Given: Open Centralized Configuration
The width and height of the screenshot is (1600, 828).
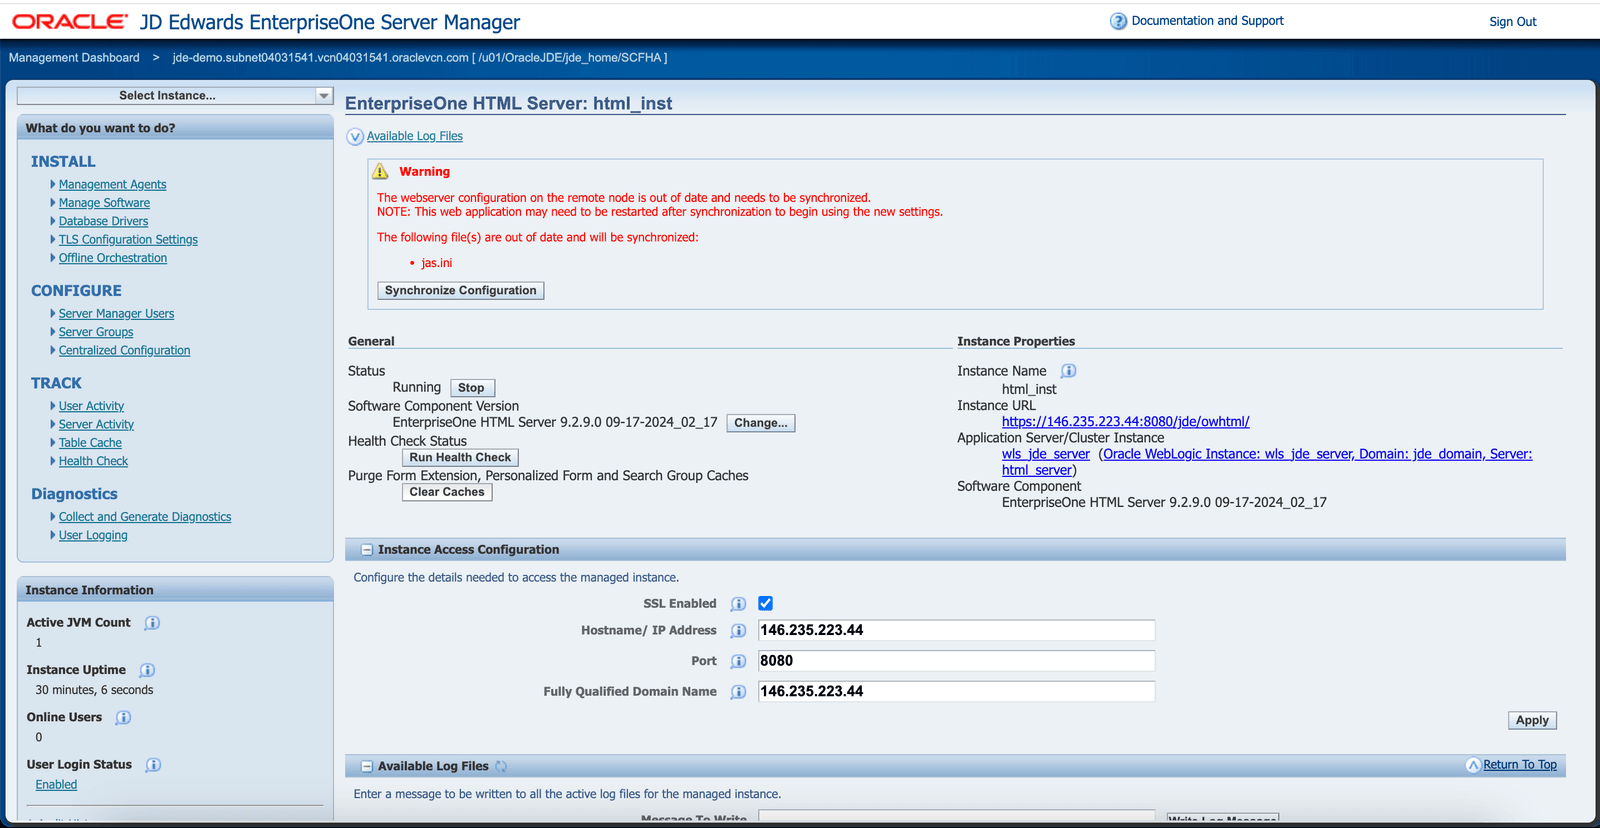Looking at the screenshot, I should (124, 351).
